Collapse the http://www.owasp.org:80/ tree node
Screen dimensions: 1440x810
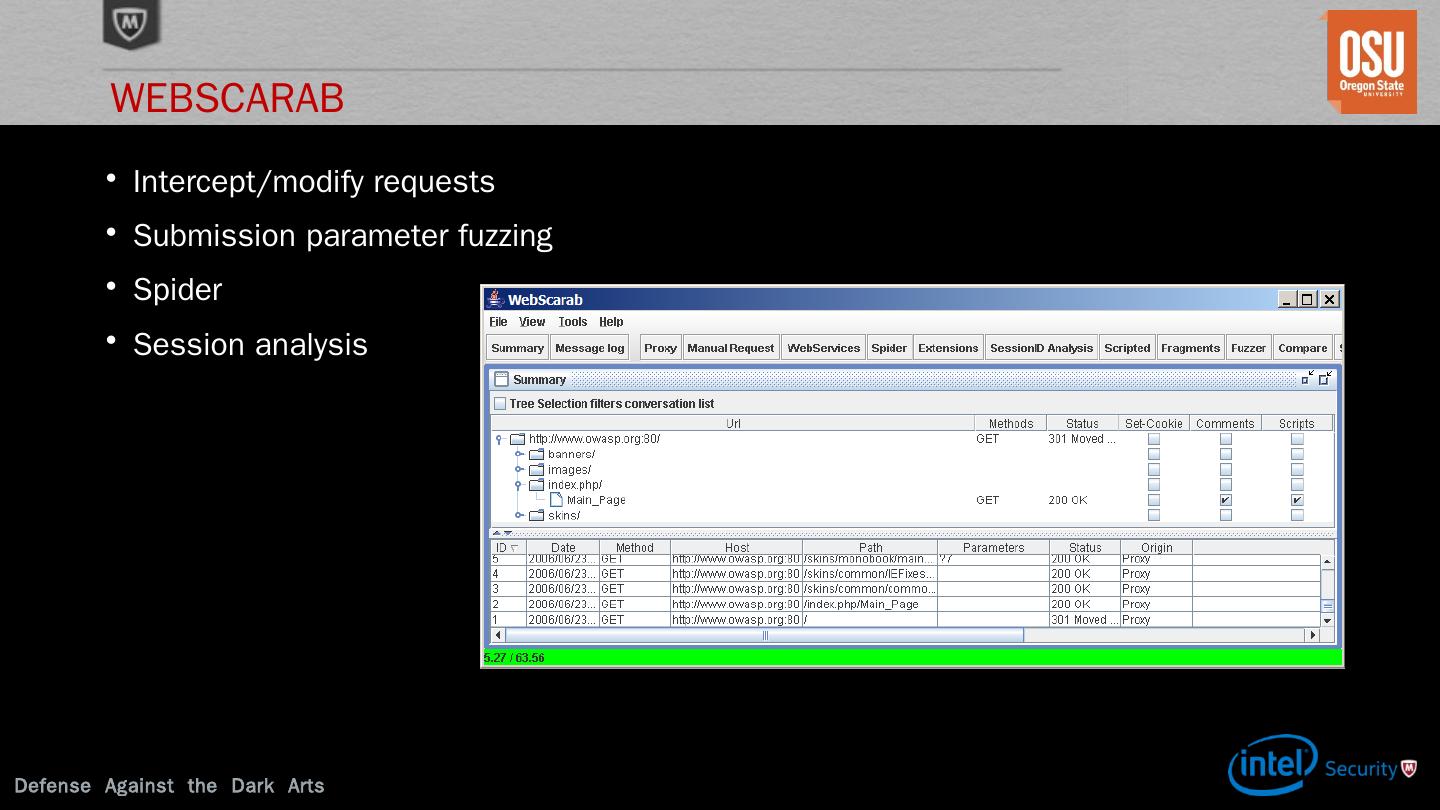coord(499,439)
